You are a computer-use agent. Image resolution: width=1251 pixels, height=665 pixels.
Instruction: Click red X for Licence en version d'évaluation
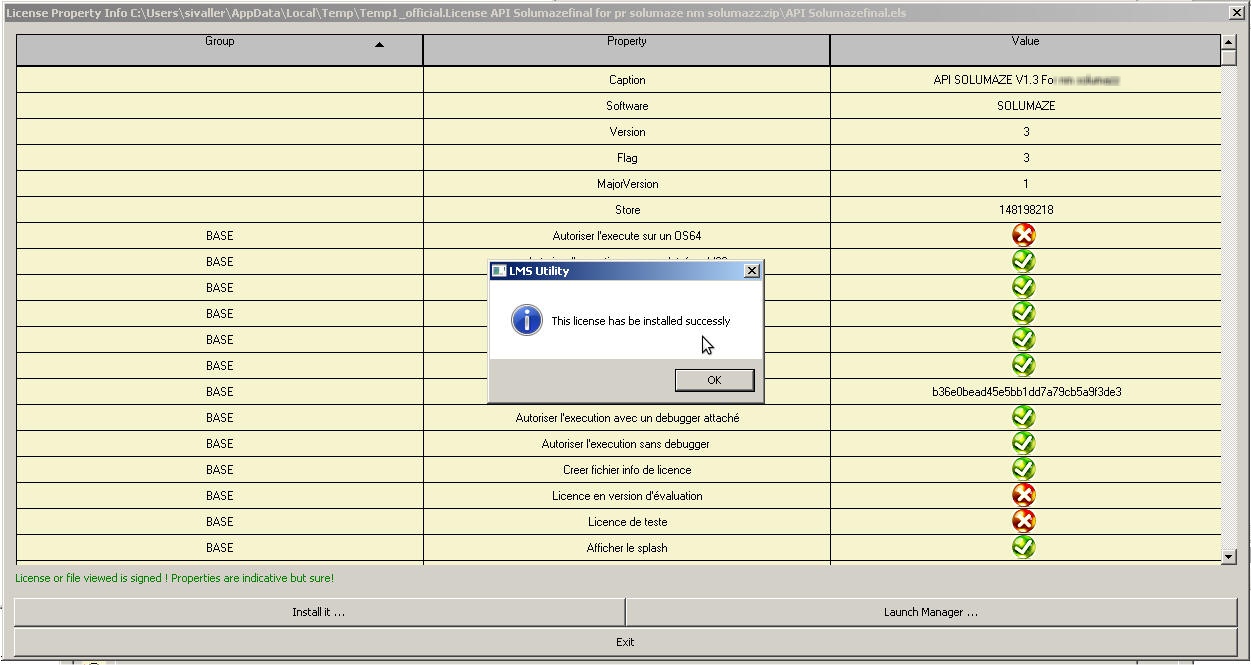click(1023, 495)
